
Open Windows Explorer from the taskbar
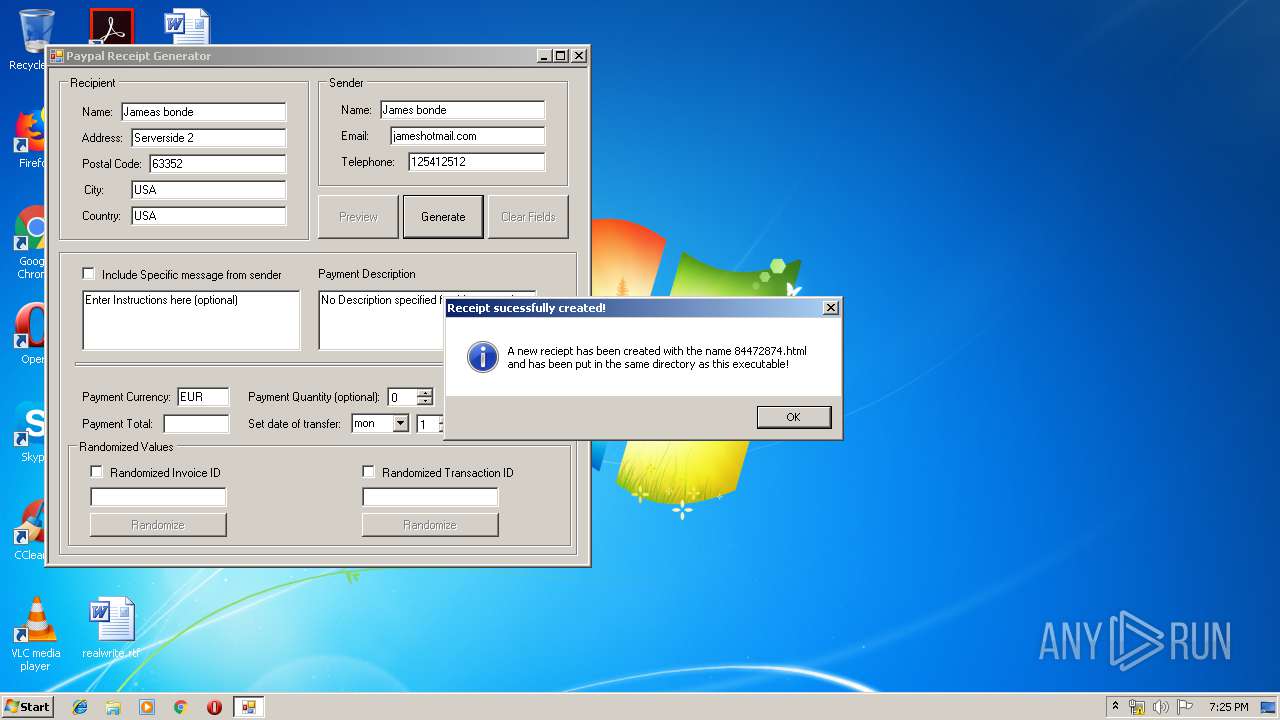pos(113,707)
